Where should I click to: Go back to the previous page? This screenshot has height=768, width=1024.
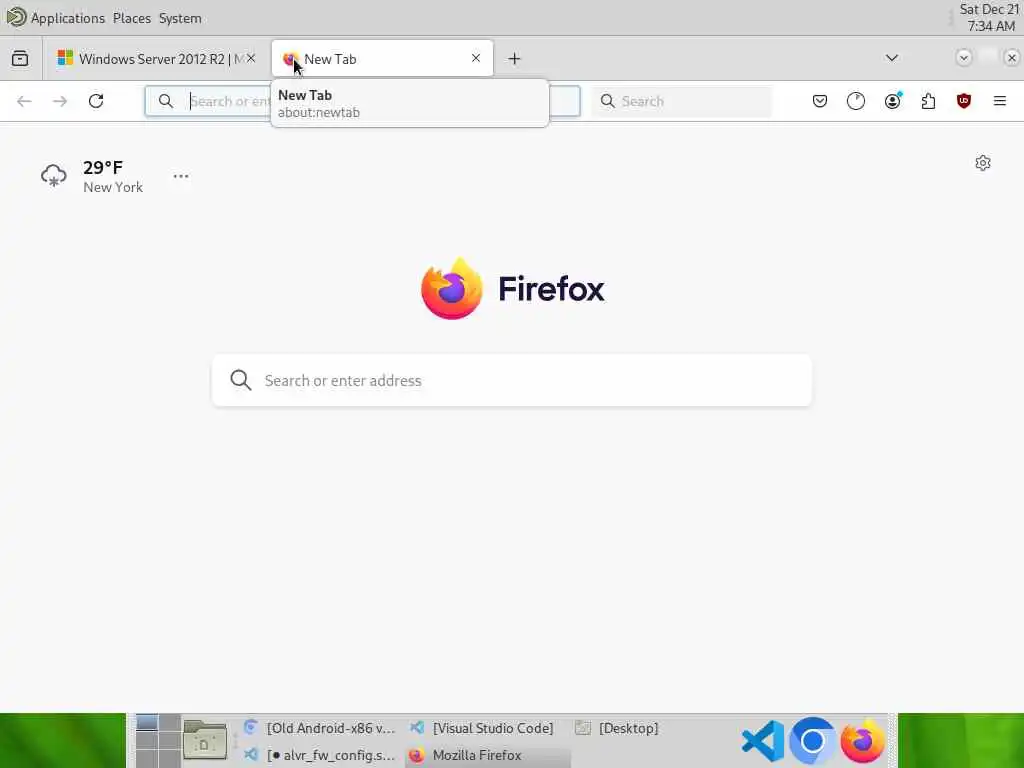(24, 101)
